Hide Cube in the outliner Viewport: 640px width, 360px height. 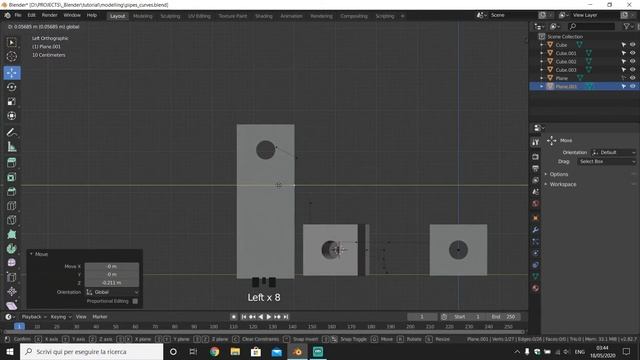(x=633, y=45)
